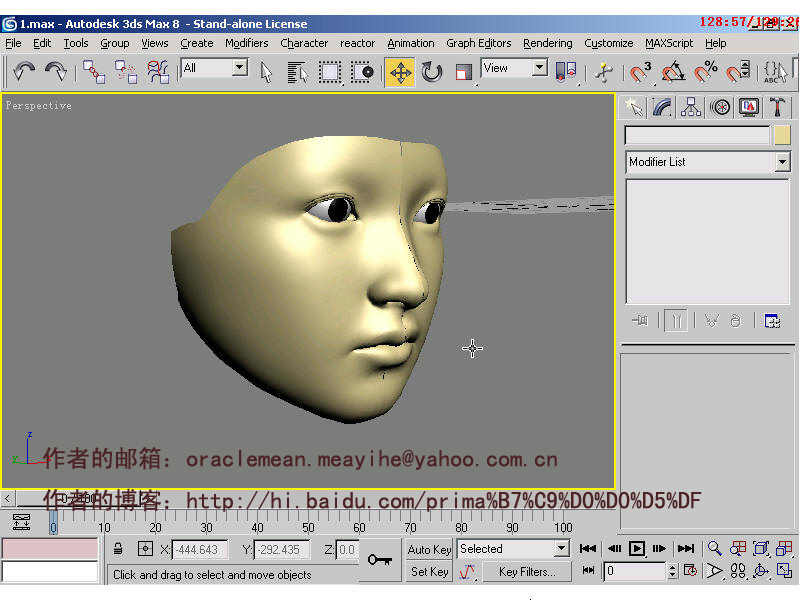Click the object name input field

click(697, 136)
